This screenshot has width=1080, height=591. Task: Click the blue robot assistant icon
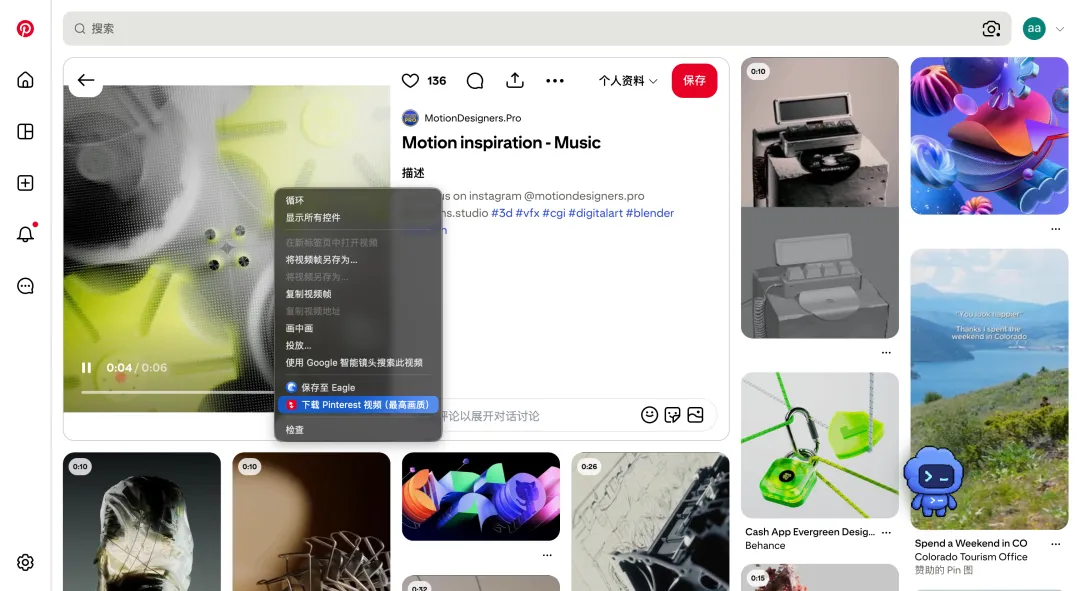(934, 482)
